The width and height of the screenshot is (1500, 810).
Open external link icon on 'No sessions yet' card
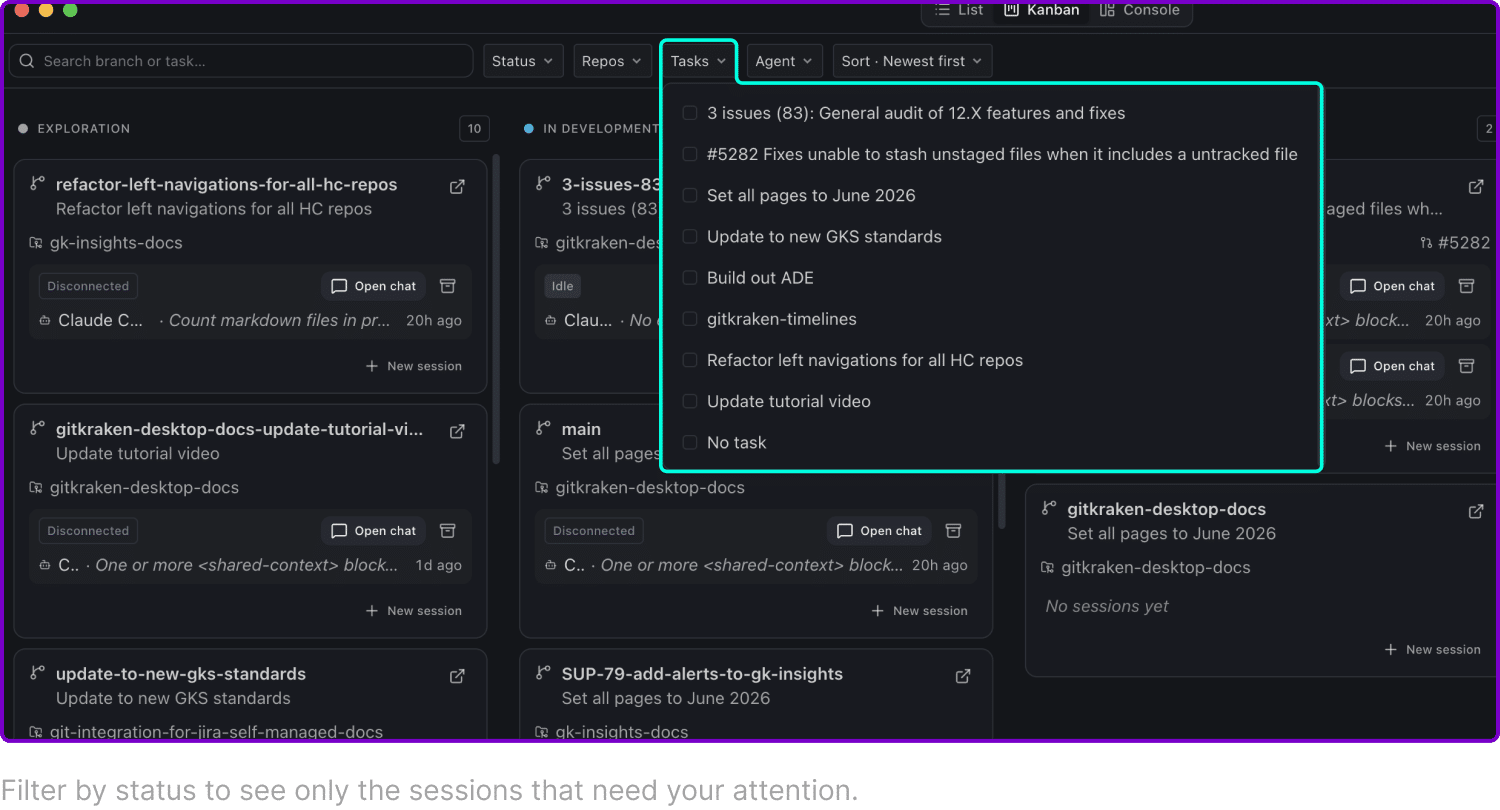[1476, 511]
